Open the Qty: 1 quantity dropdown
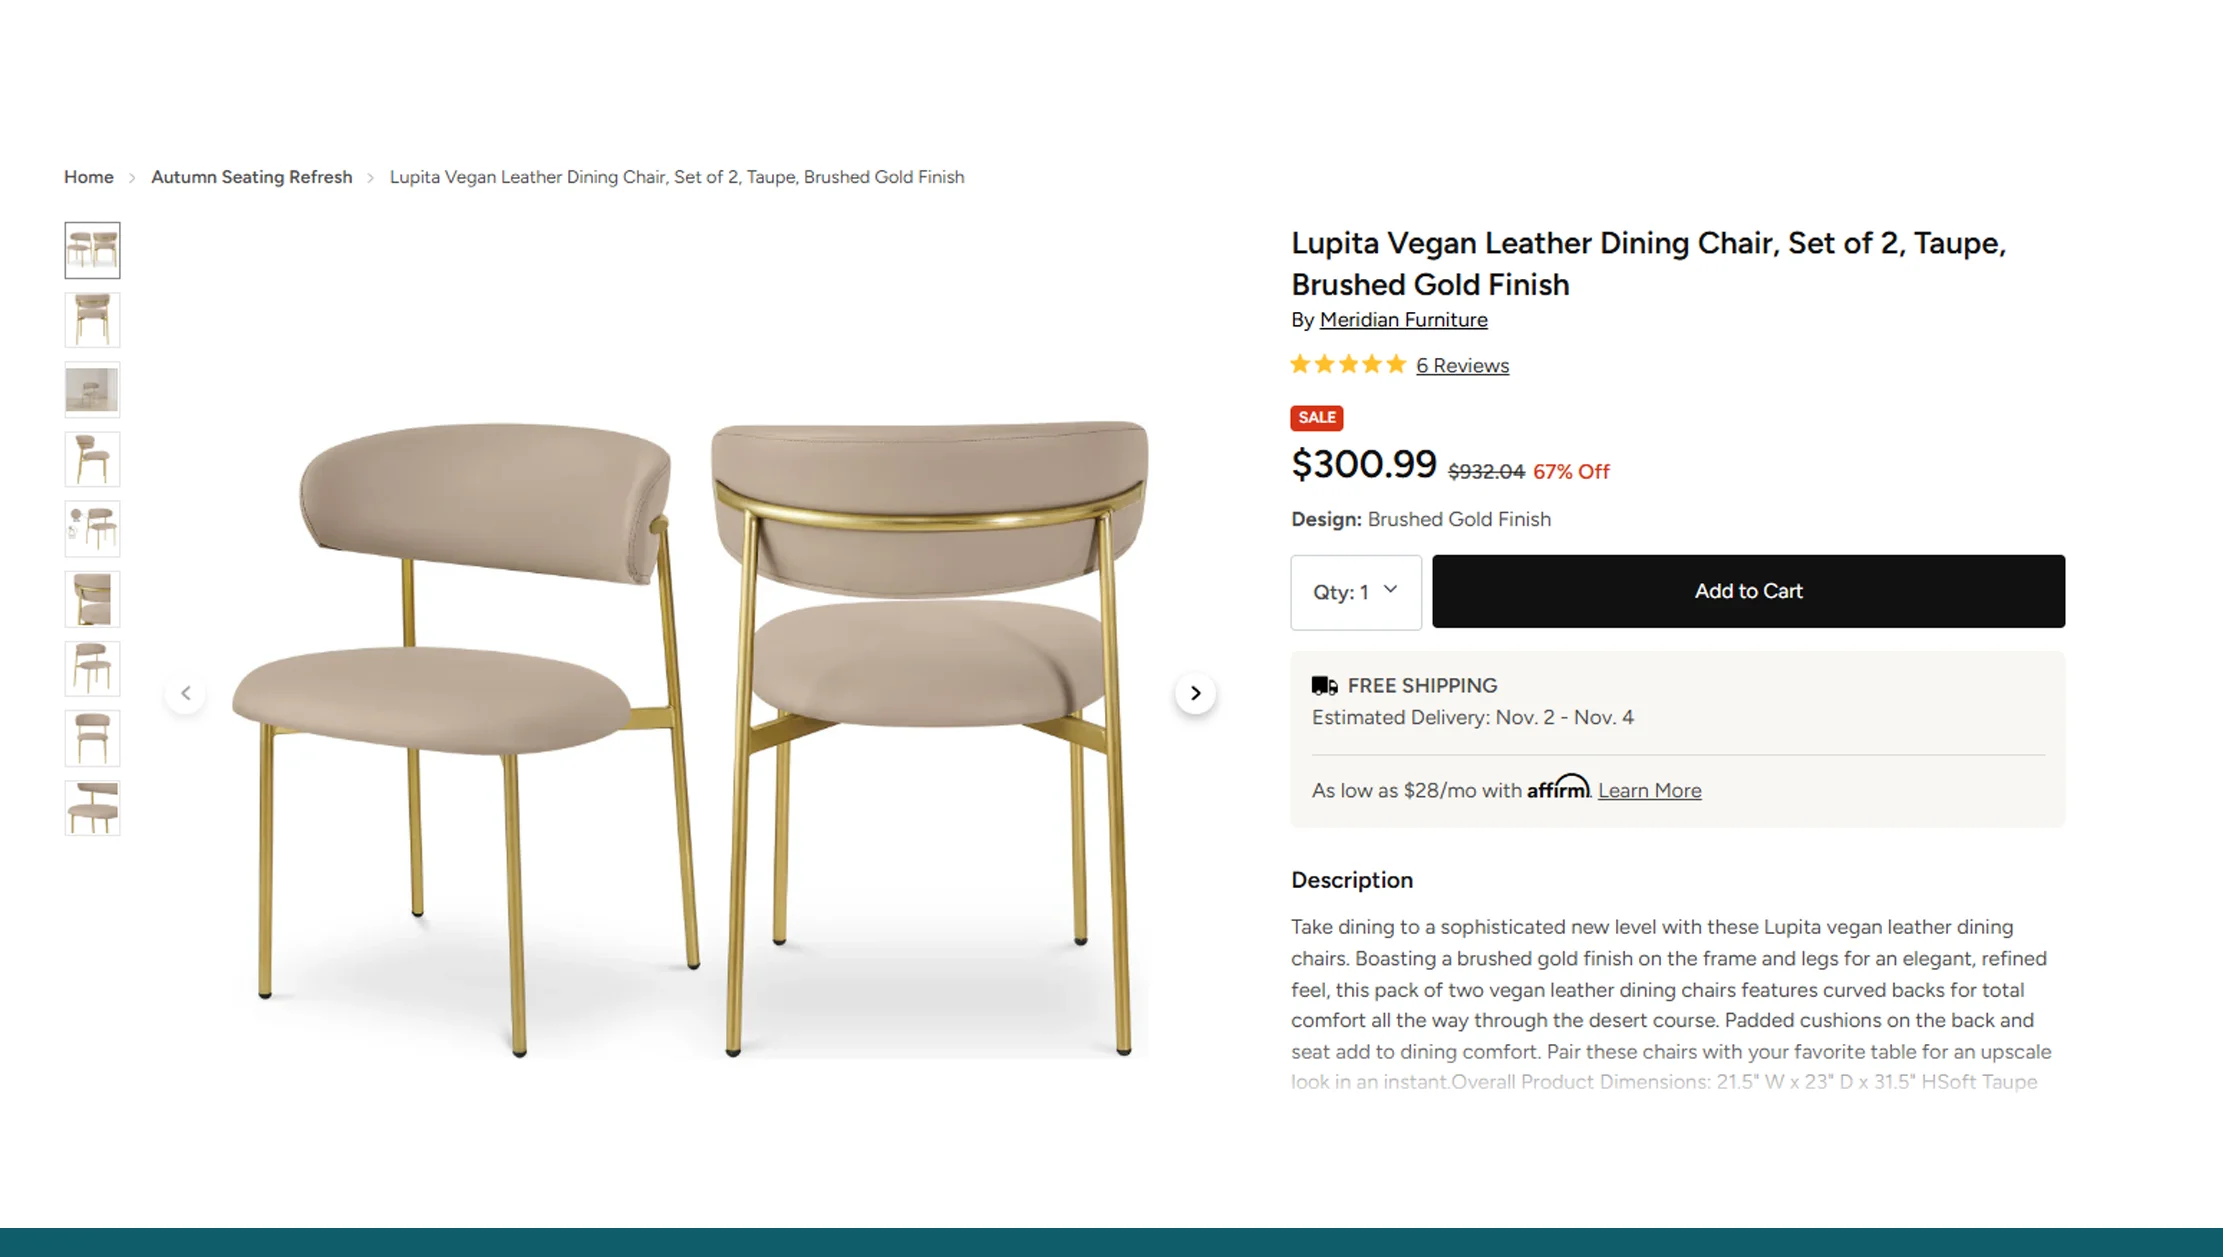The image size is (2223, 1257). coord(1356,592)
